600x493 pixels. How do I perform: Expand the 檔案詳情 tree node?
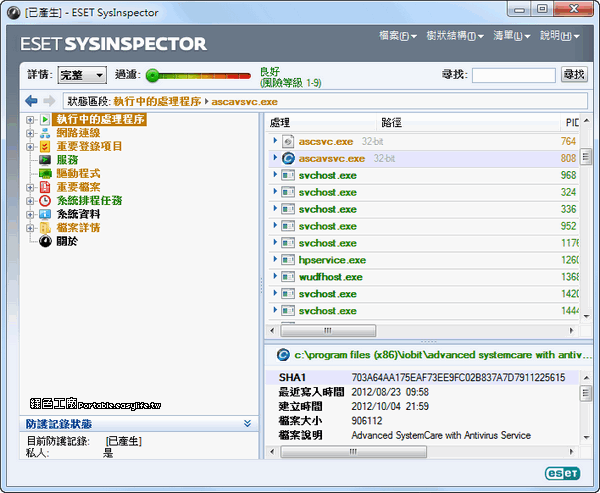pos(30,228)
